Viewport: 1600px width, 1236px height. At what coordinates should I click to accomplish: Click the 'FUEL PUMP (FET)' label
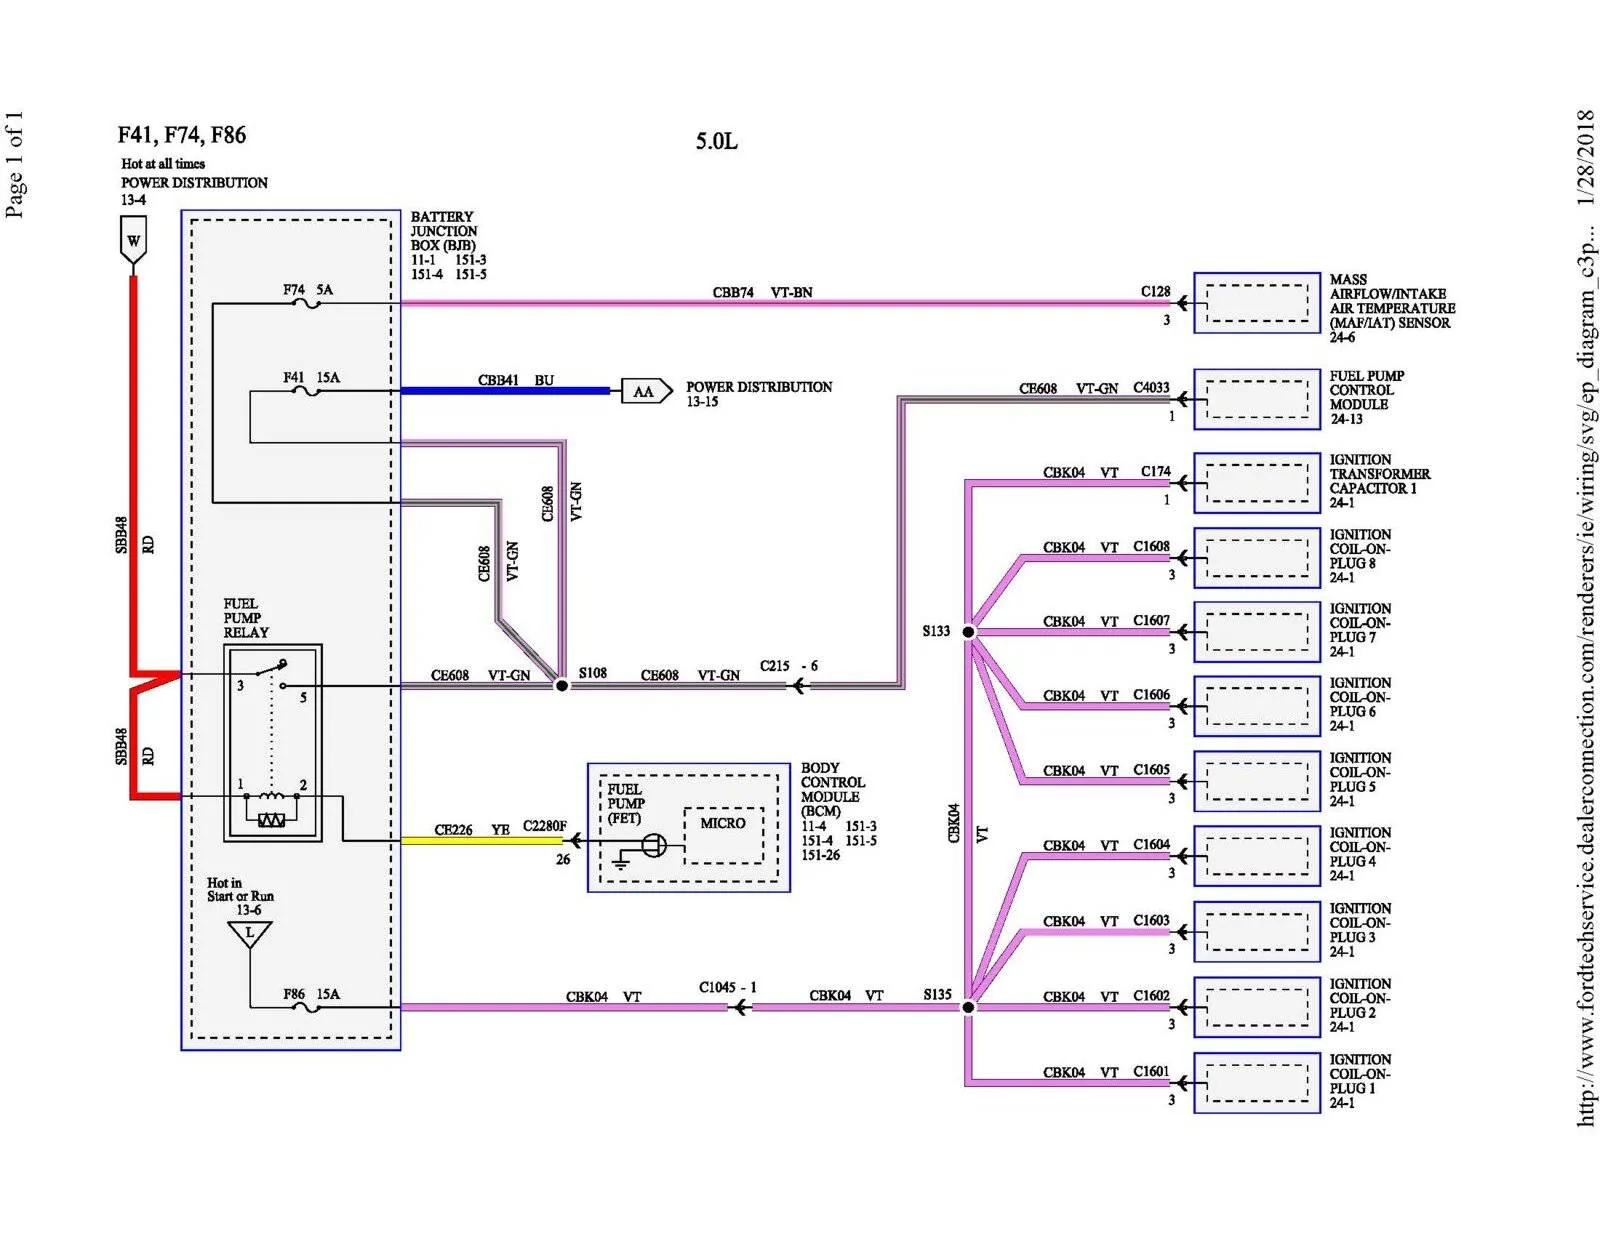[626, 804]
